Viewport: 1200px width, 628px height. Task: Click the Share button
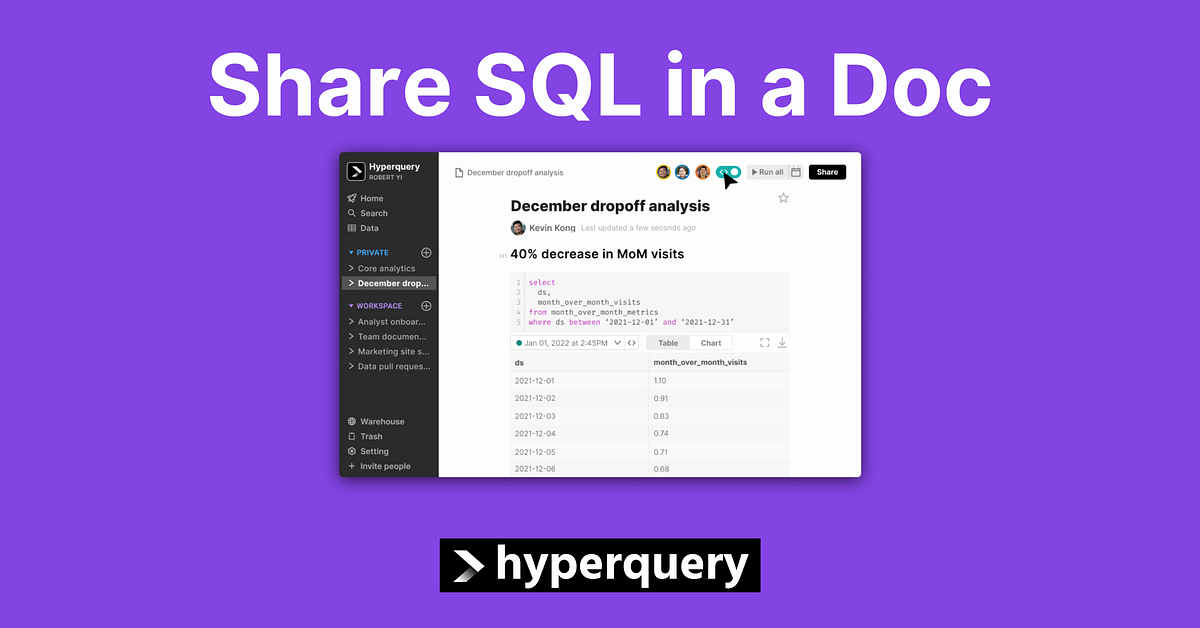(x=827, y=172)
